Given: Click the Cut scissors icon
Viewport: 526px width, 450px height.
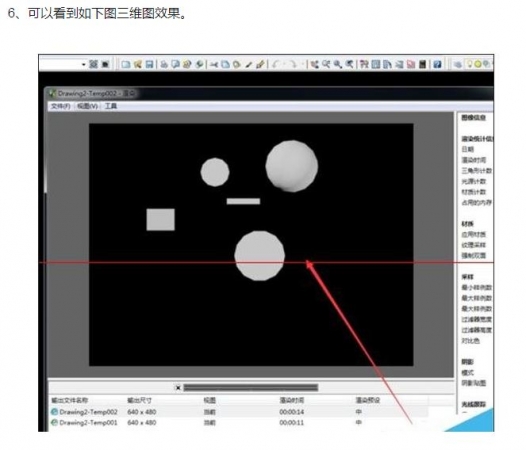Looking at the screenshot, I should tap(214, 64).
